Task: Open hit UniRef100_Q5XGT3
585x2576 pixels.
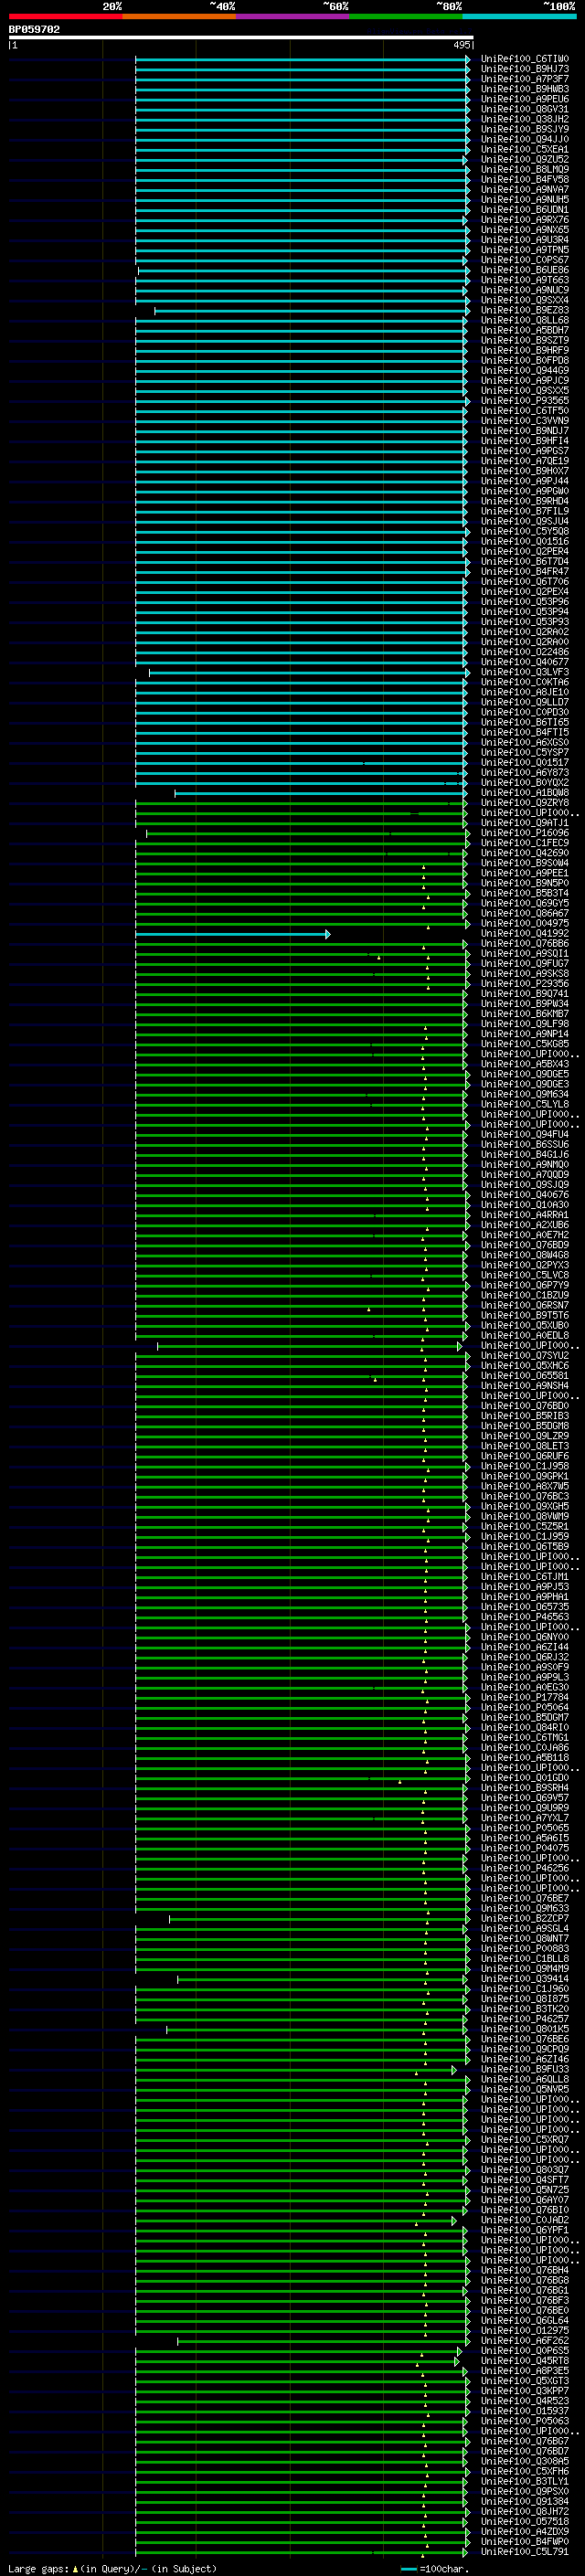Action: pyautogui.click(x=525, y=2381)
